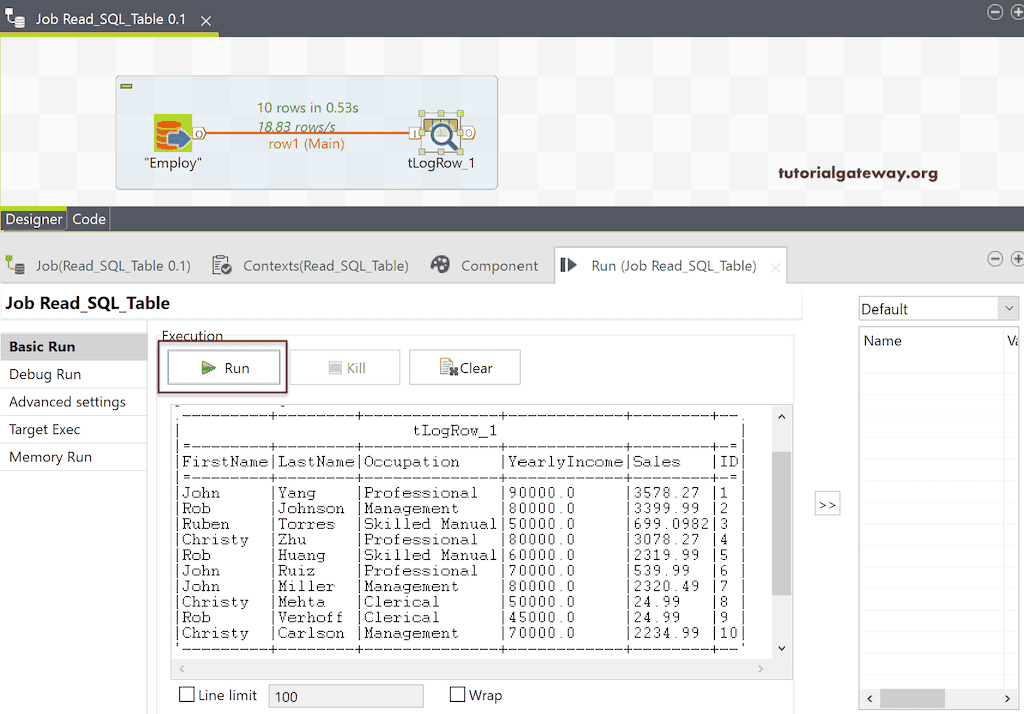
Task: Click the tLogRow_1 title in console output
Action: tap(455, 430)
